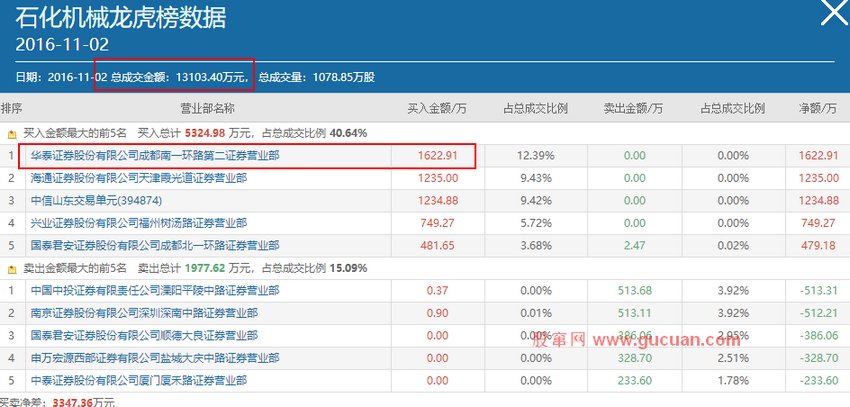Click the icon beside 买入金额最大的前5名
Screen dimensions: 850x407
pos(12,133)
